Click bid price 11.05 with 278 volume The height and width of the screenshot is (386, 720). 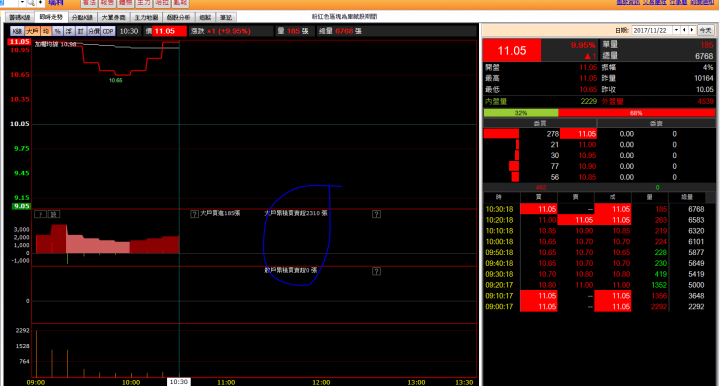pos(578,134)
